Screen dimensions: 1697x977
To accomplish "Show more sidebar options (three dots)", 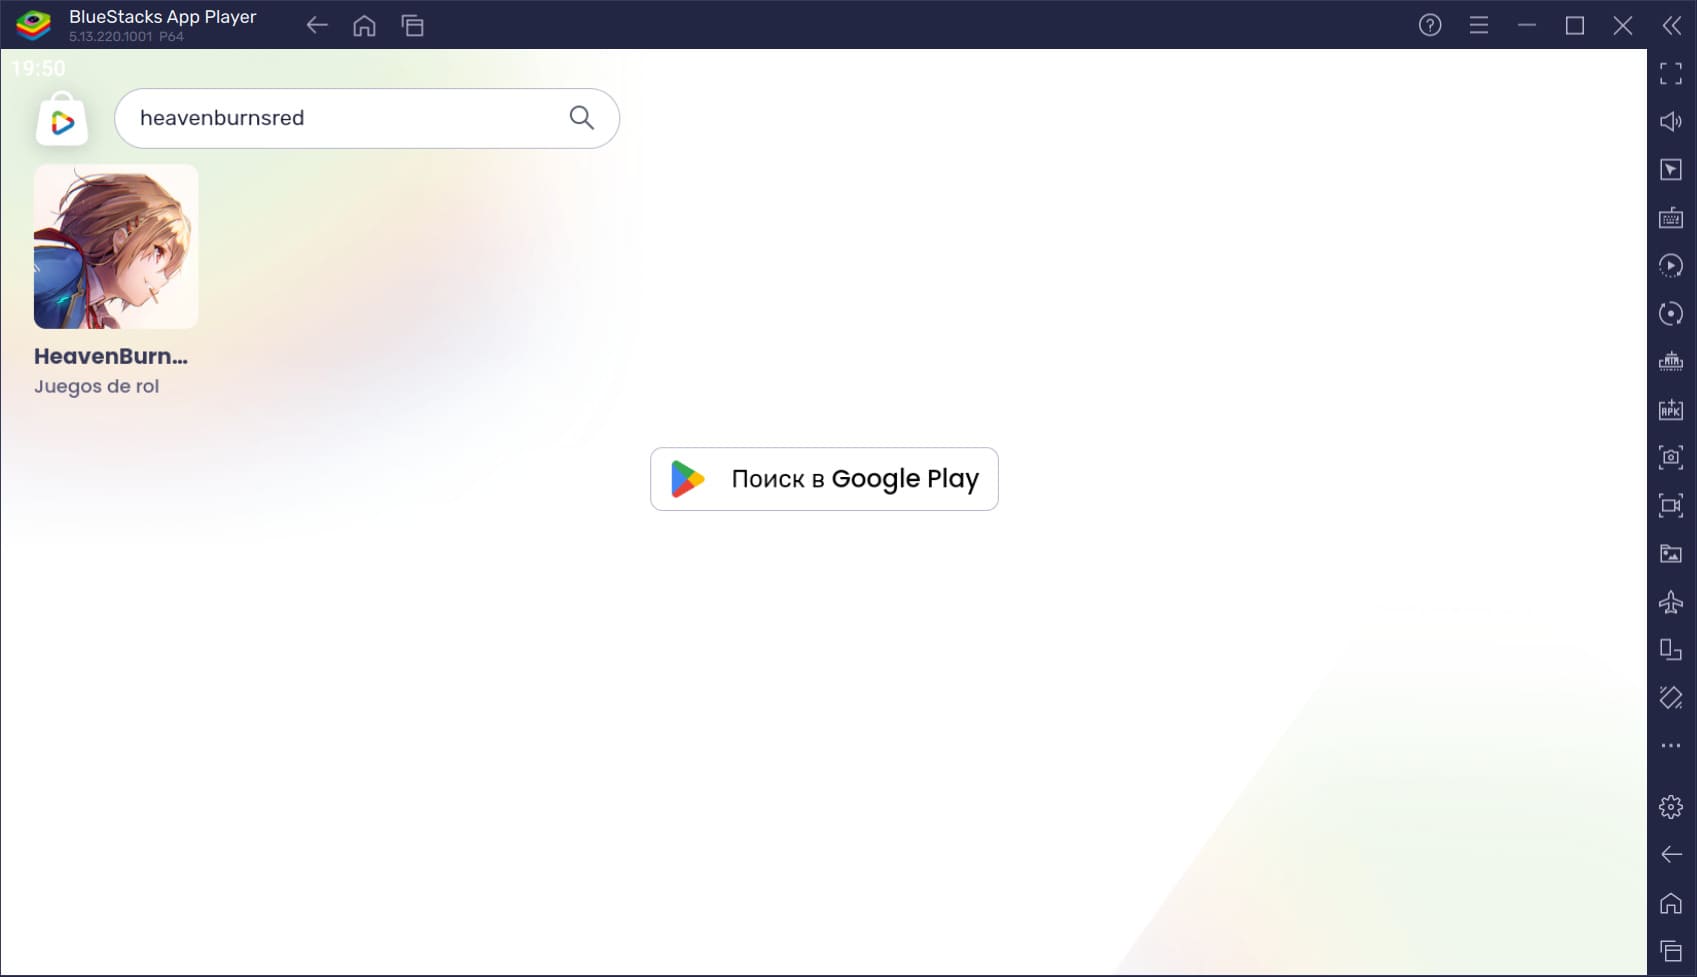I will pos(1671,745).
